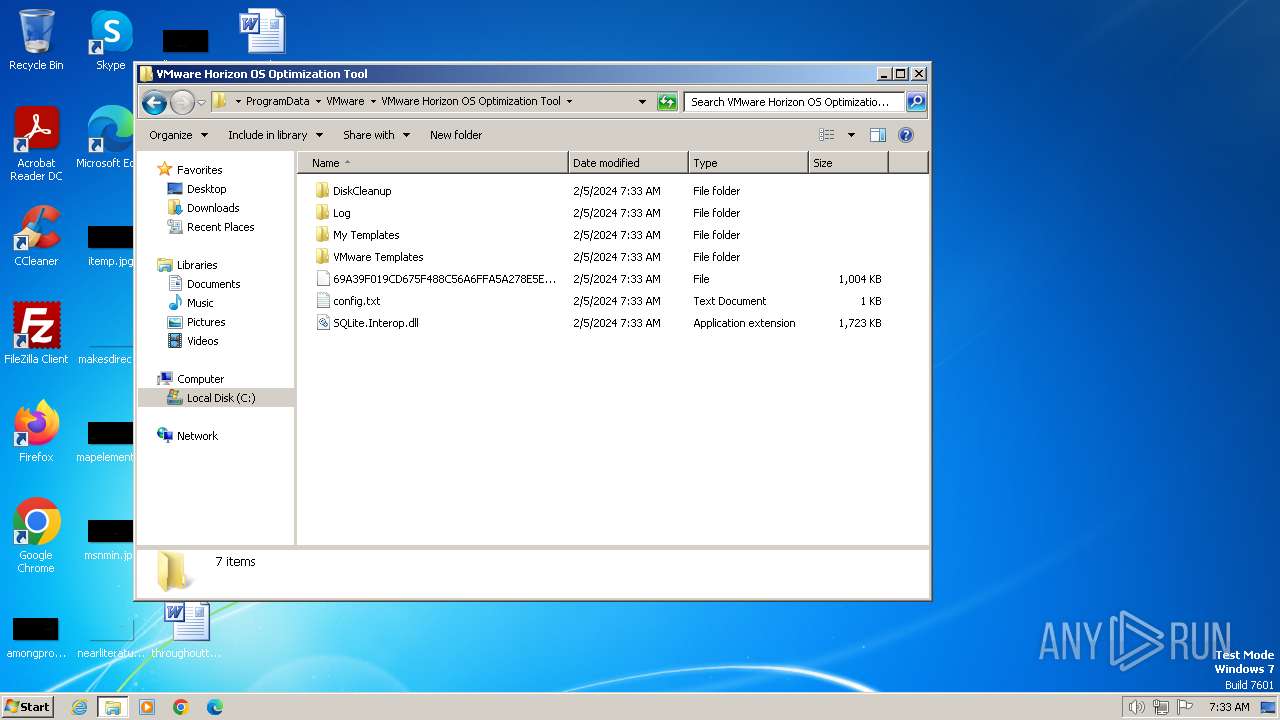Screen dimensions: 1280x720
Task: Open the recent pages dropdown next to Forward
Action: pyautogui.click(x=201, y=102)
